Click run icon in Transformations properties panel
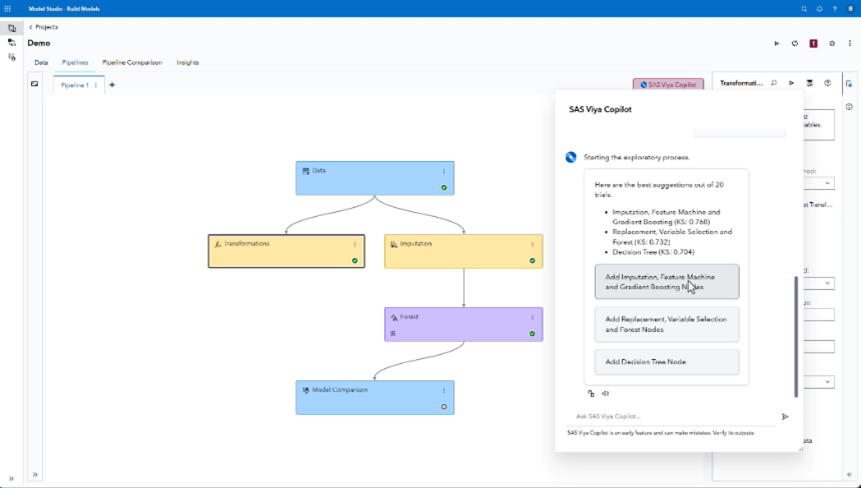 (x=791, y=83)
